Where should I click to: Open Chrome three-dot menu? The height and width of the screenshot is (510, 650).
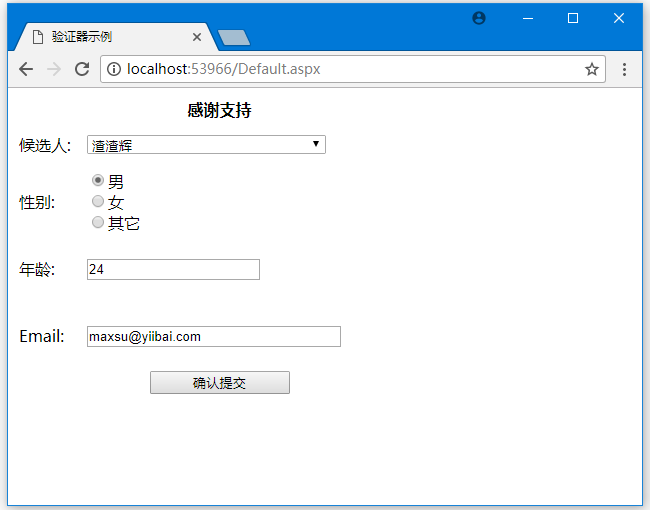(x=625, y=69)
